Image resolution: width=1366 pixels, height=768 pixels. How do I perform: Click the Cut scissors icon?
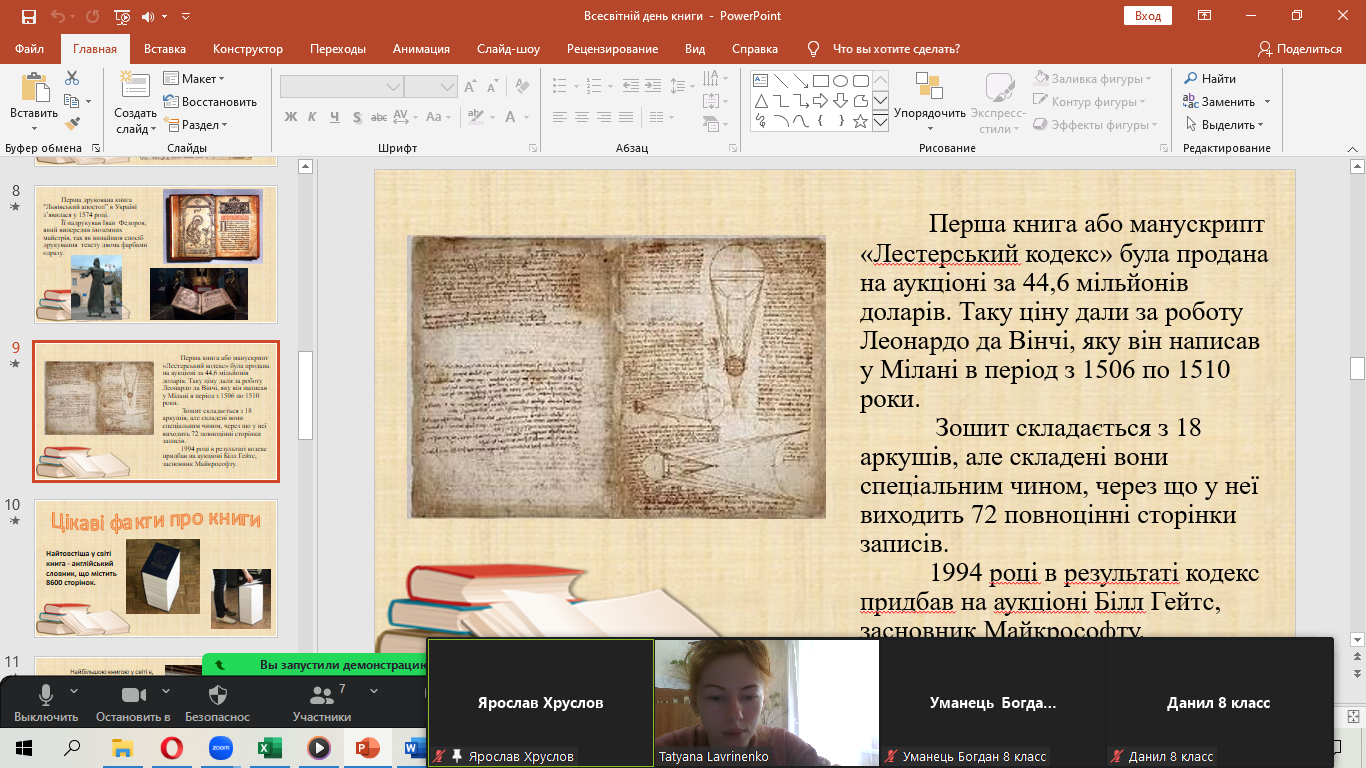pyautogui.click(x=72, y=78)
